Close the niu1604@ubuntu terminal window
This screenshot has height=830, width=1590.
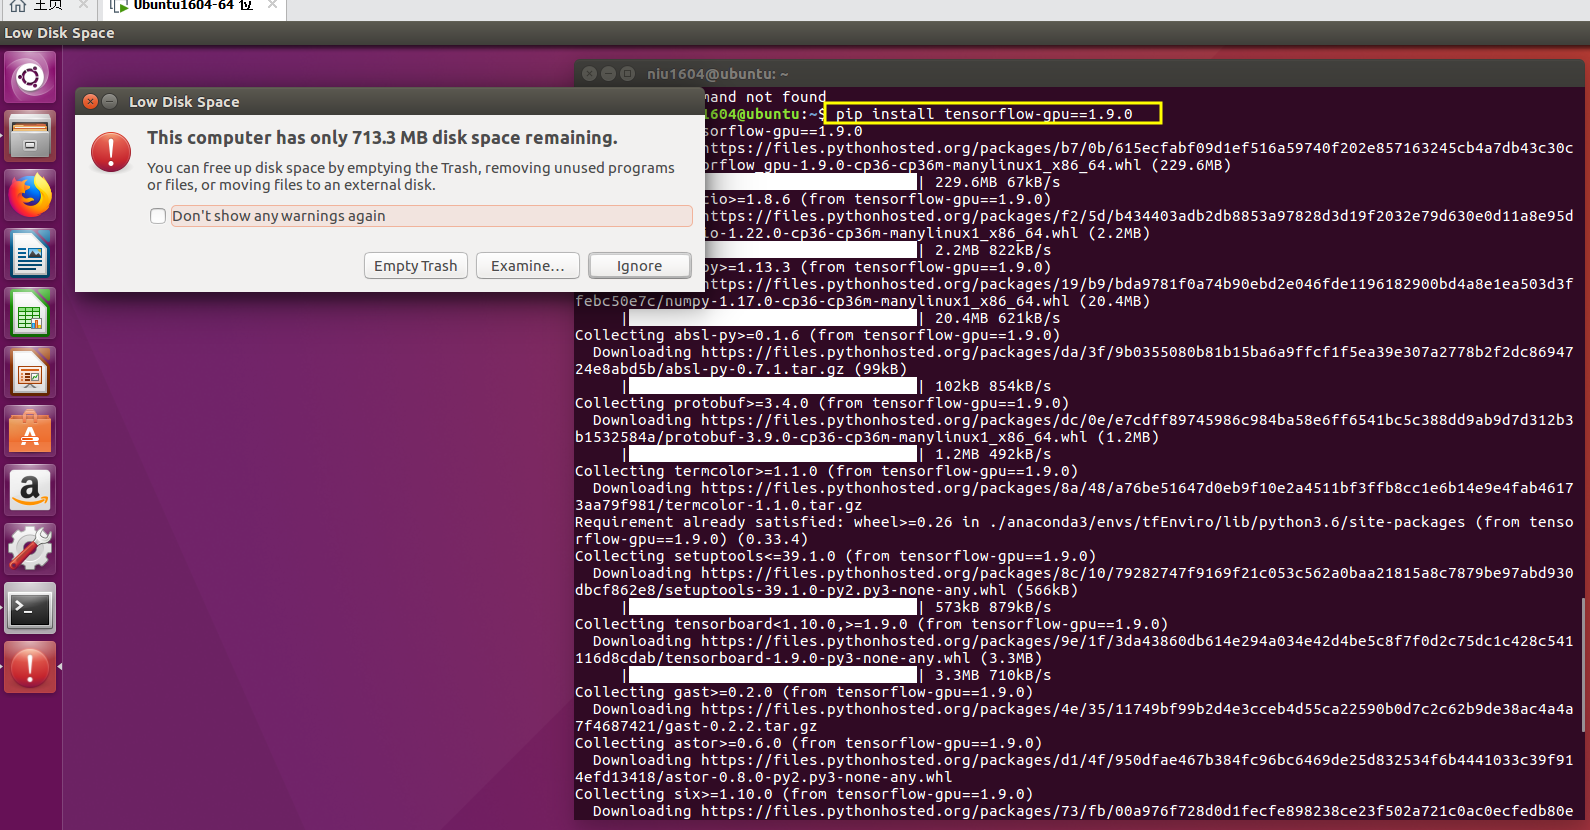[589, 73]
